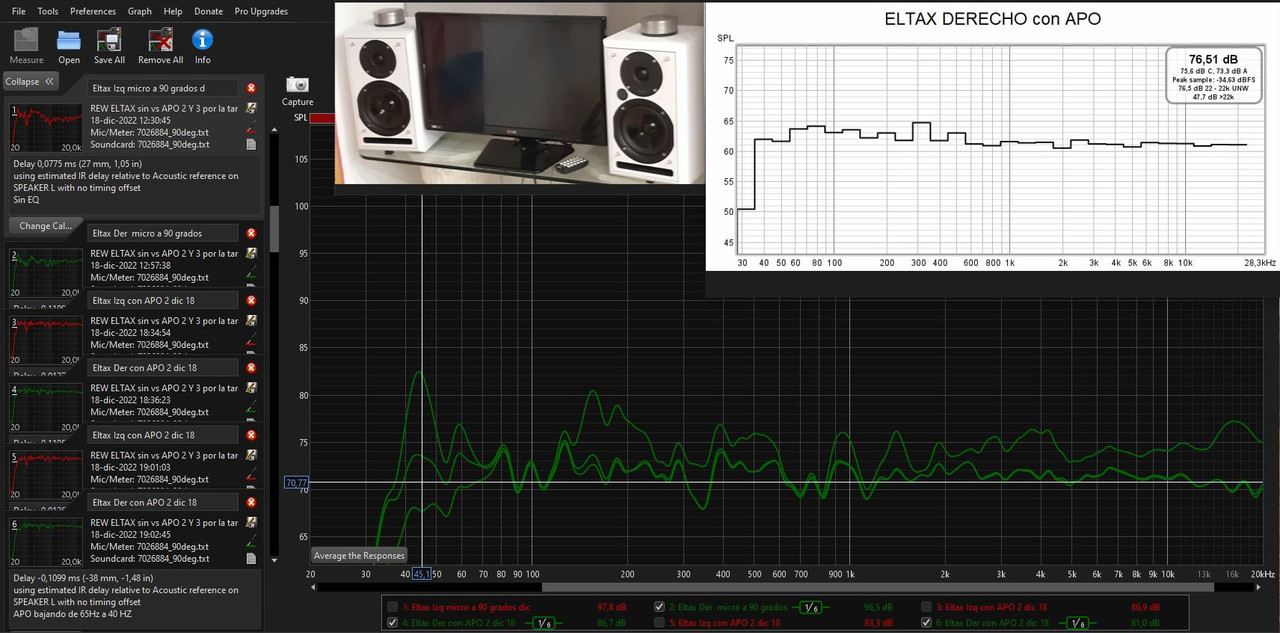Open the Graph menu

[140, 11]
